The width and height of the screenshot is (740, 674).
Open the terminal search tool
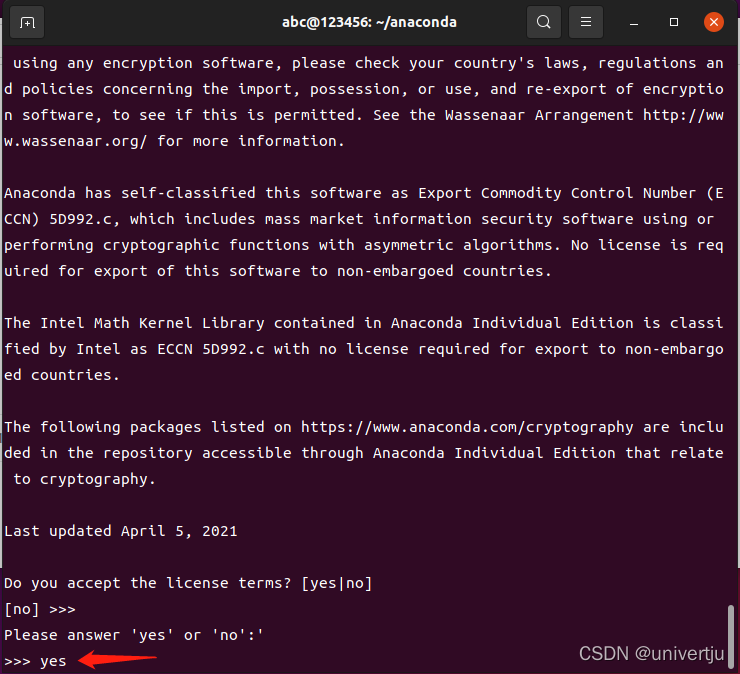pyautogui.click(x=544, y=22)
